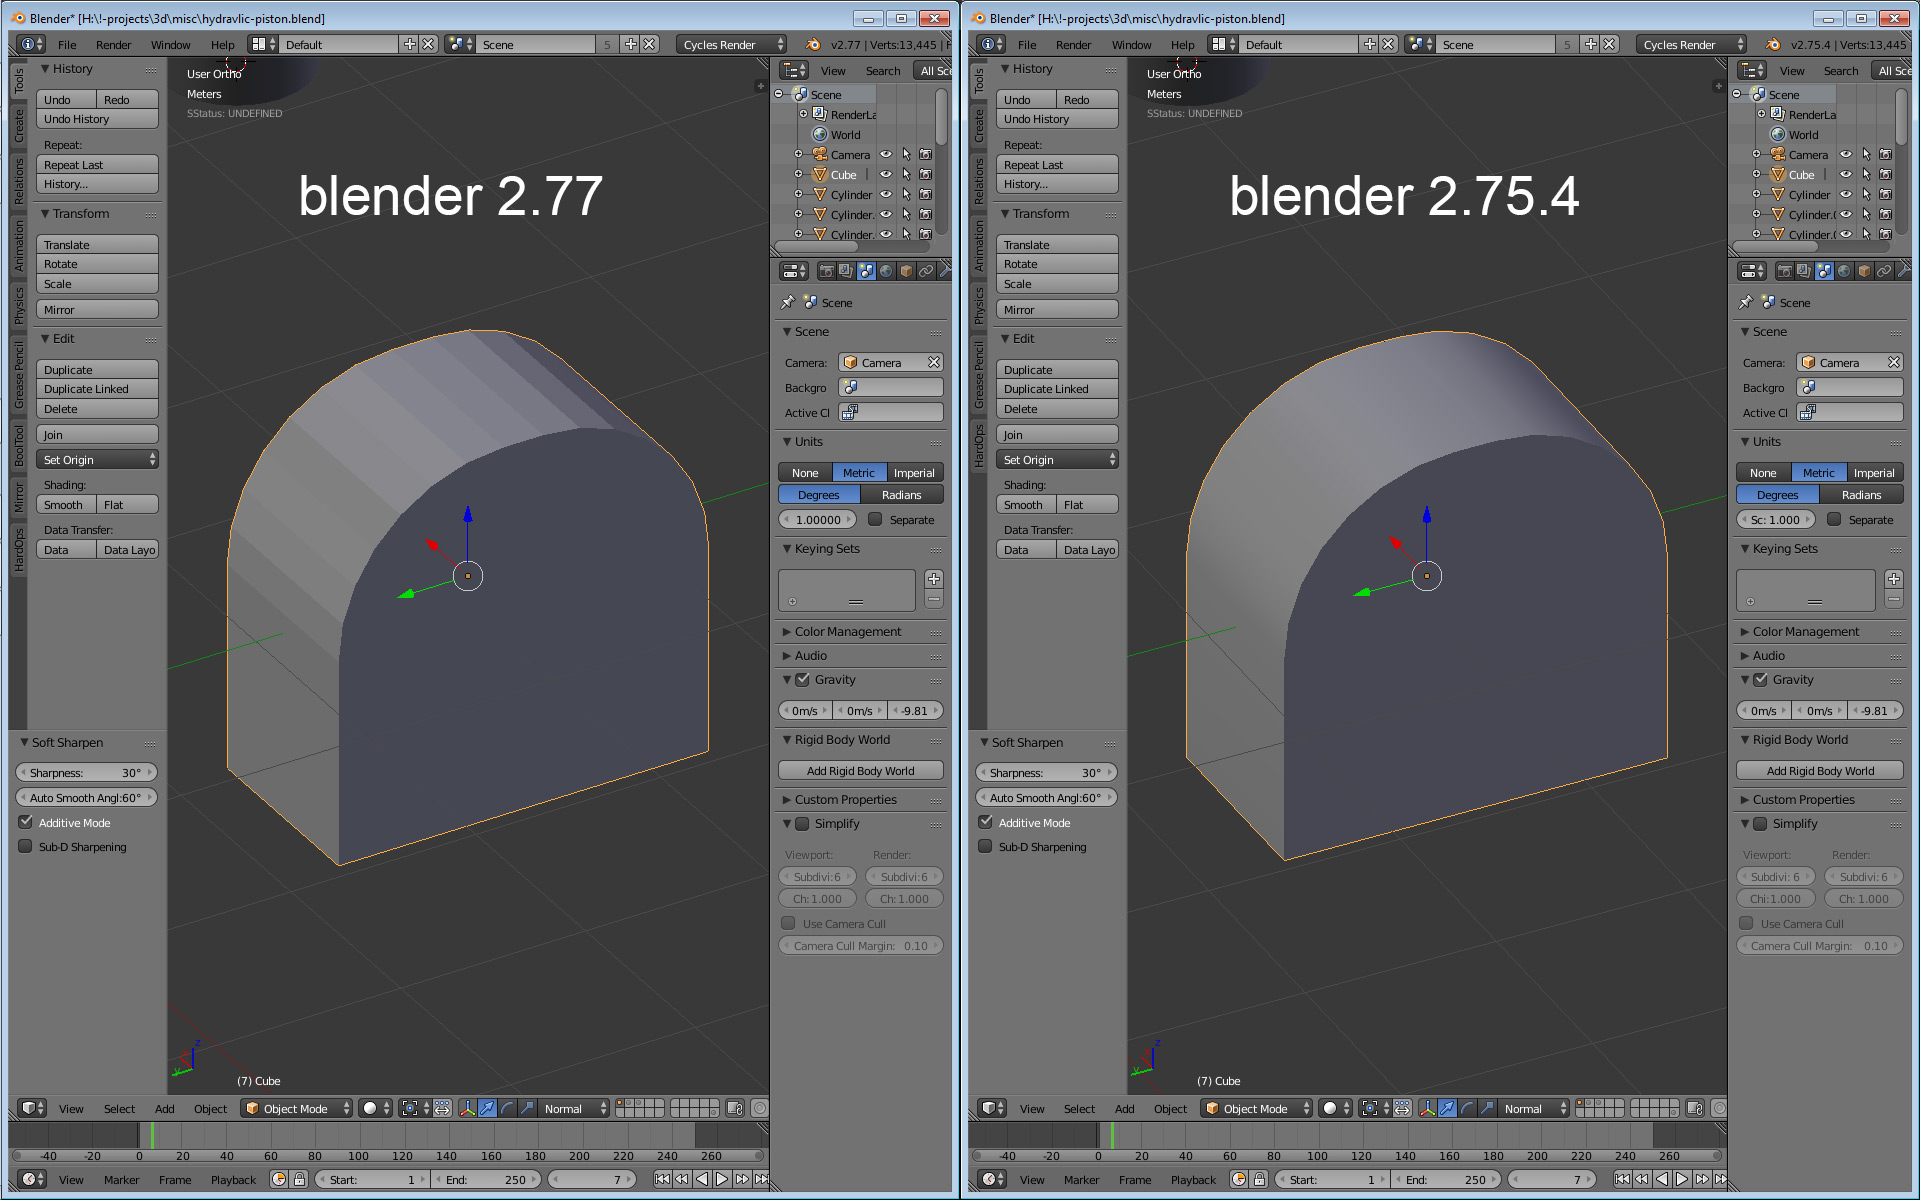Click World icon in right outliner

[x=1778, y=134]
